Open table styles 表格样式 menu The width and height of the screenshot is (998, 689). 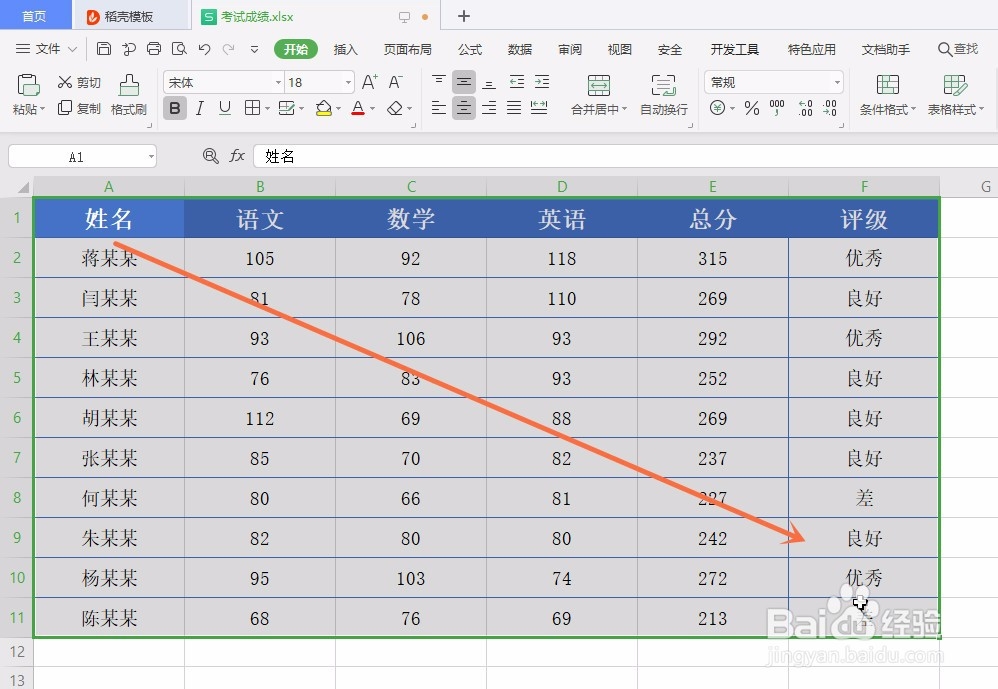pos(955,95)
